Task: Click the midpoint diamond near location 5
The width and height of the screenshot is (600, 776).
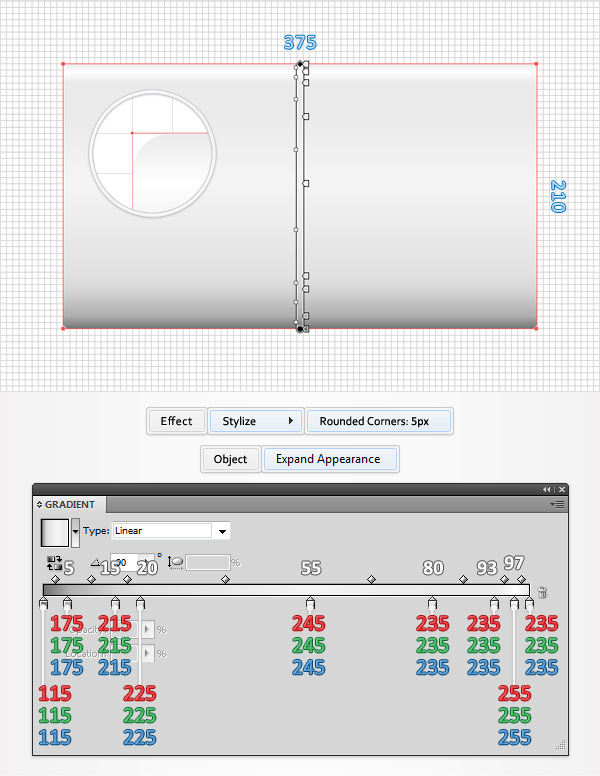Action: click(x=55, y=579)
